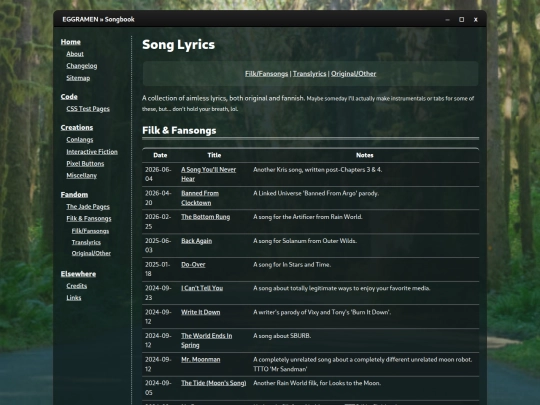Click the Filk & Fansongs section heading
The image size is (540, 405).
point(179,131)
